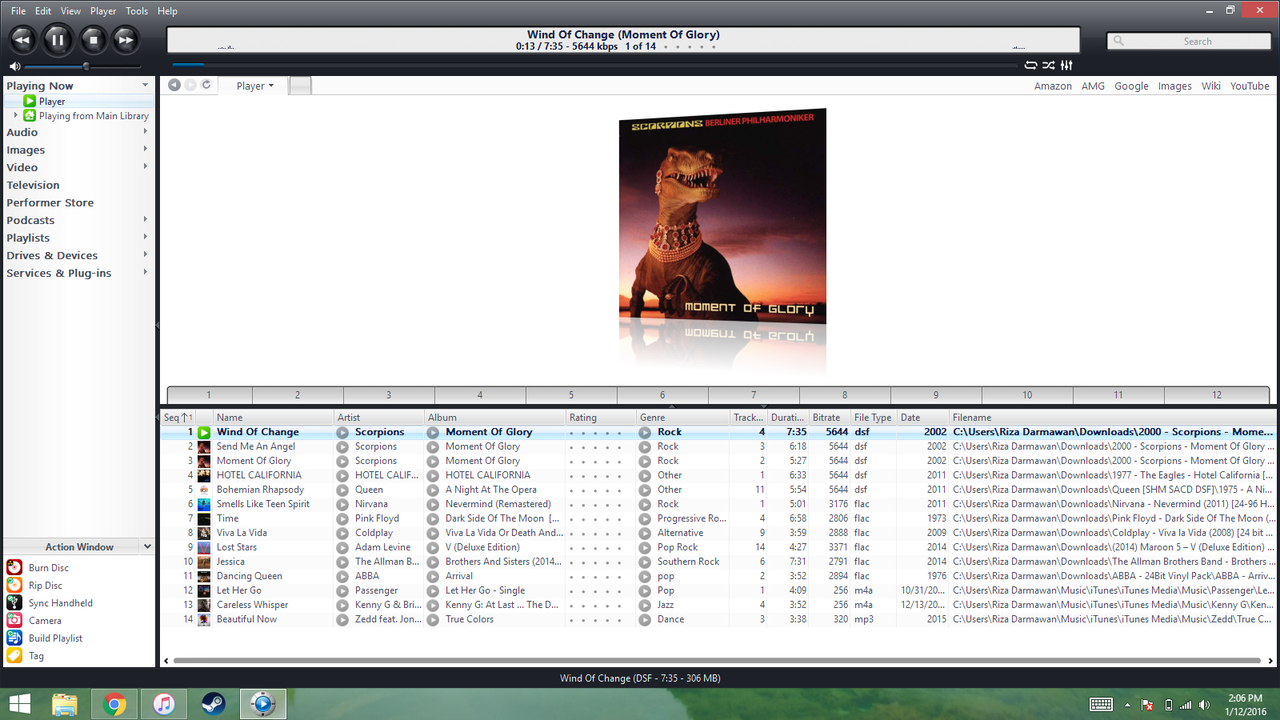This screenshot has height=720, width=1280.
Task: Open the Player view dropdown
Action: (254, 86)
